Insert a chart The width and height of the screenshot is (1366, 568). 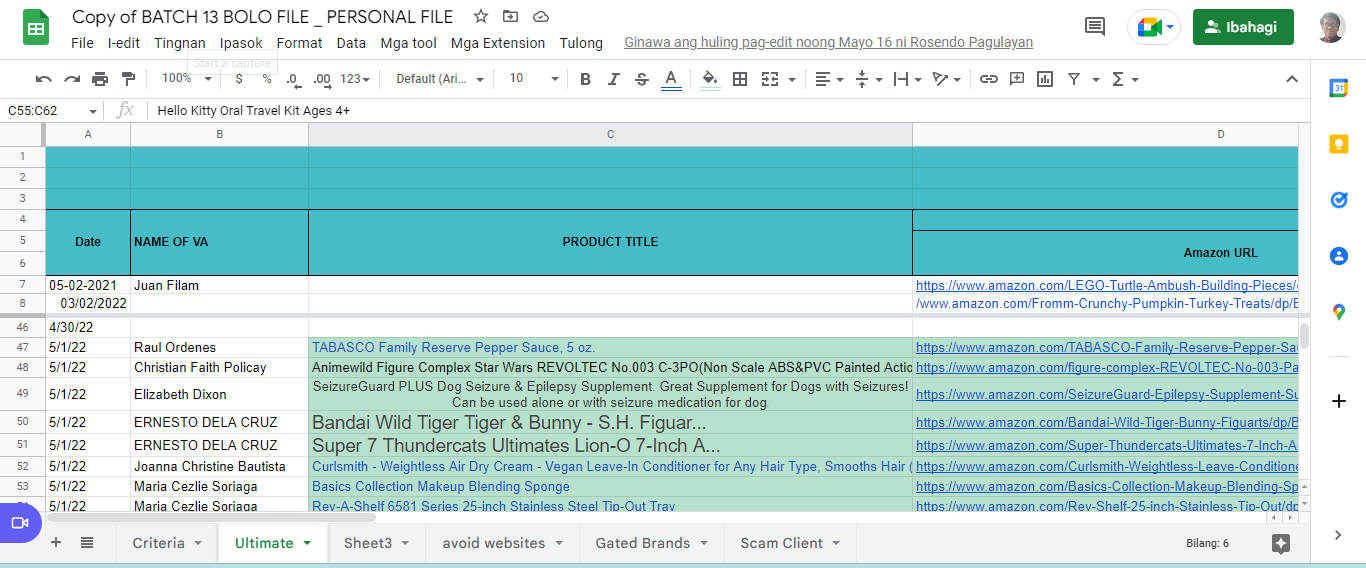click(x=1045, y=79)
